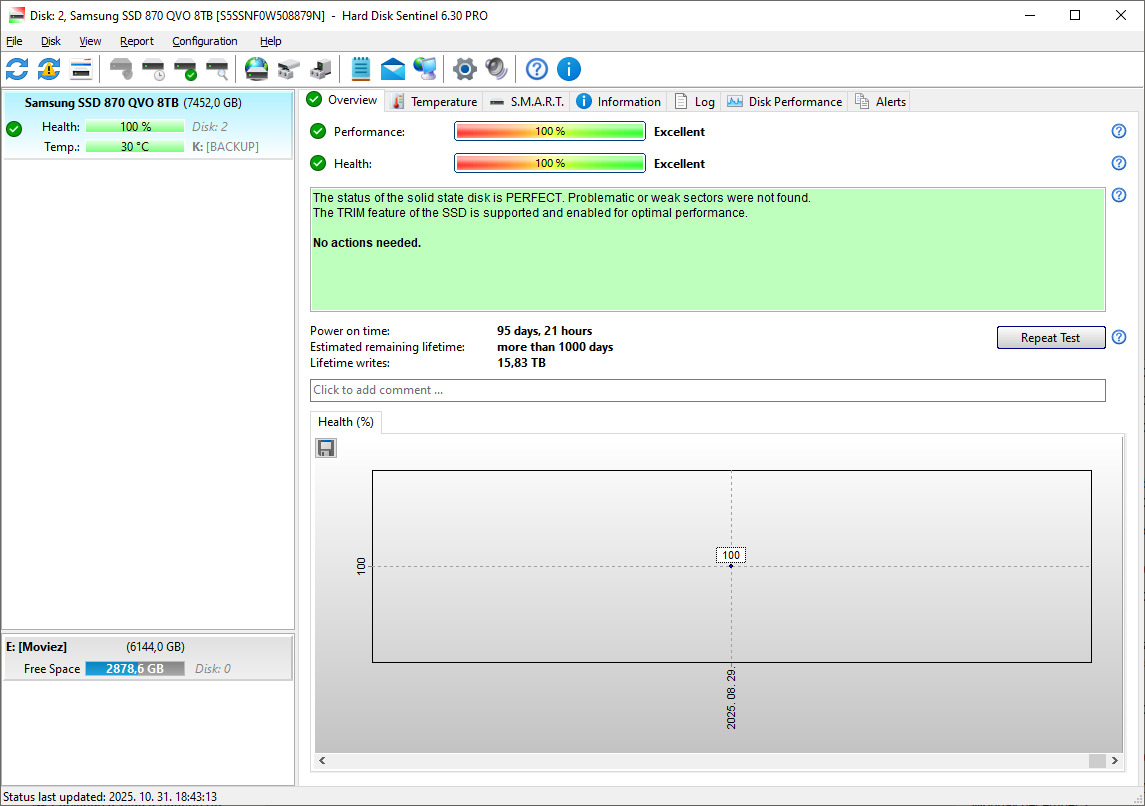The height and width of the screenshot is (806, 1145).
Task: Click the 2878,6 GB free space bar
Action: click(x=135, y=669)
